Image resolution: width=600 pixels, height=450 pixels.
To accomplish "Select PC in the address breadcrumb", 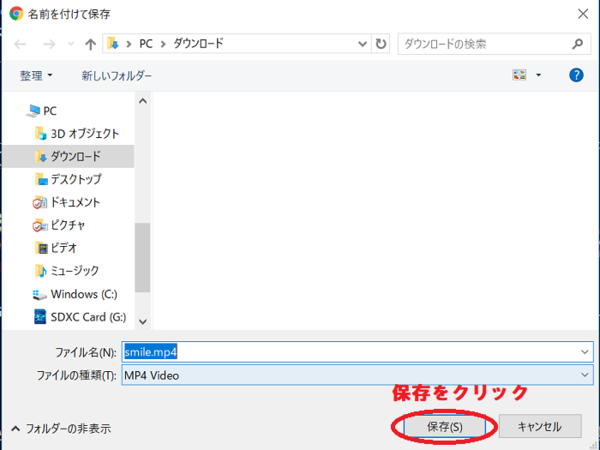I will (146, 44).
